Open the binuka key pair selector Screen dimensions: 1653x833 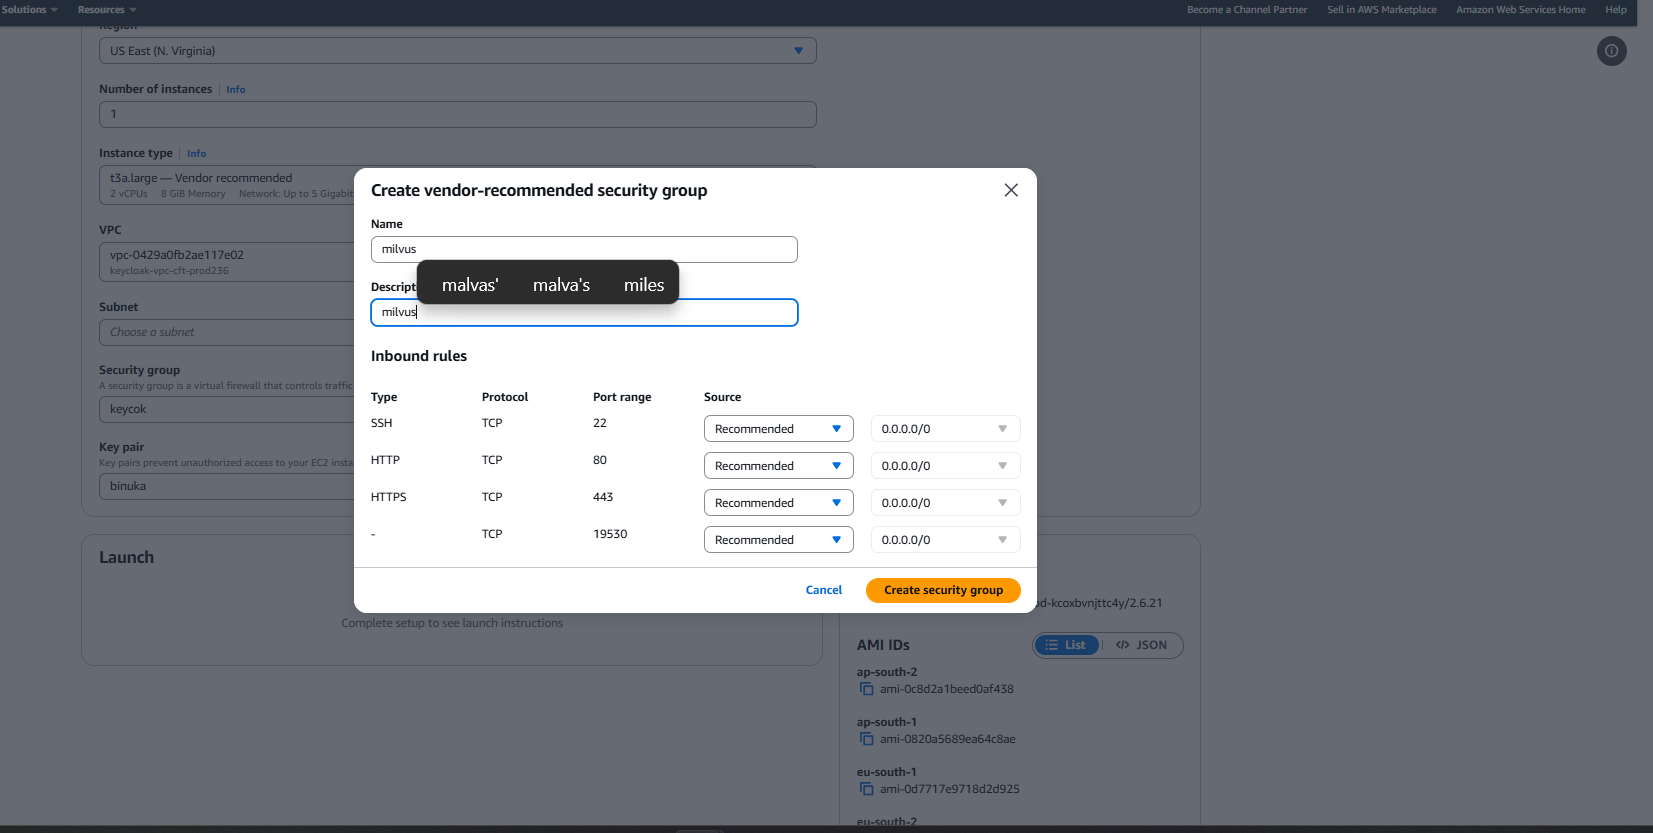coord(227,486)
